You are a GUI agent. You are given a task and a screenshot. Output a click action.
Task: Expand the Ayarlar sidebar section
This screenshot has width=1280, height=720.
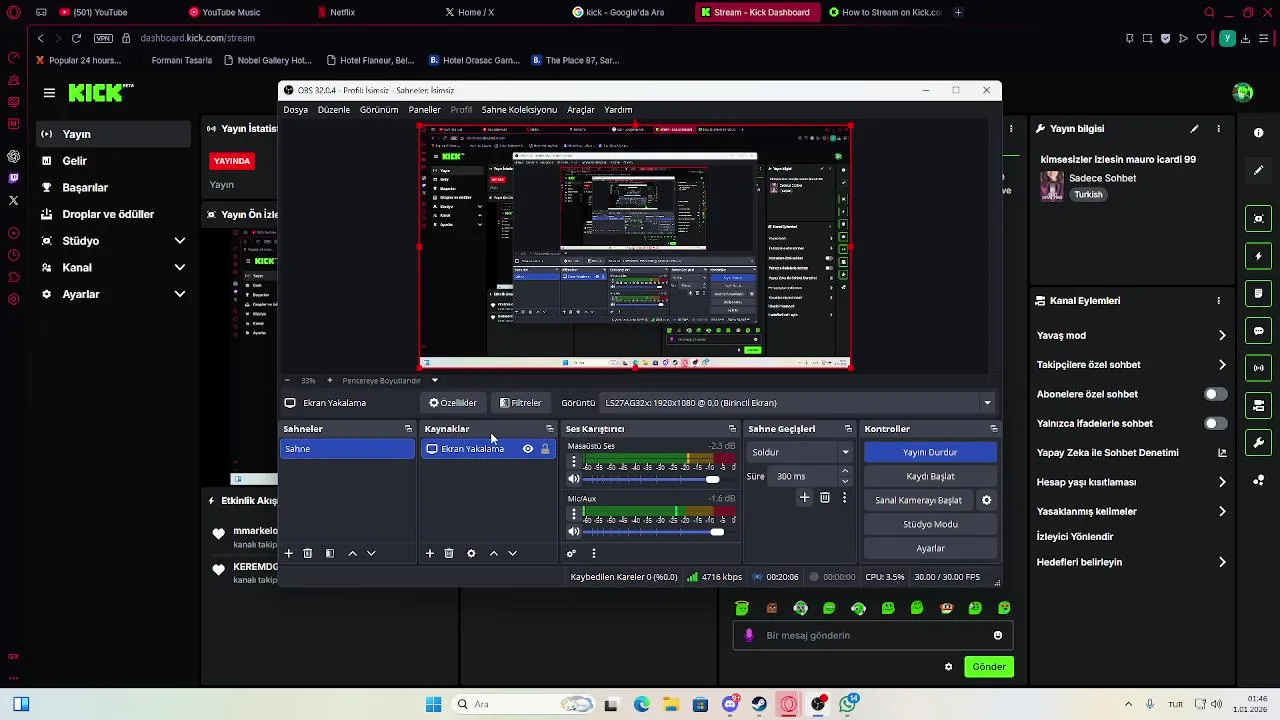179,294
